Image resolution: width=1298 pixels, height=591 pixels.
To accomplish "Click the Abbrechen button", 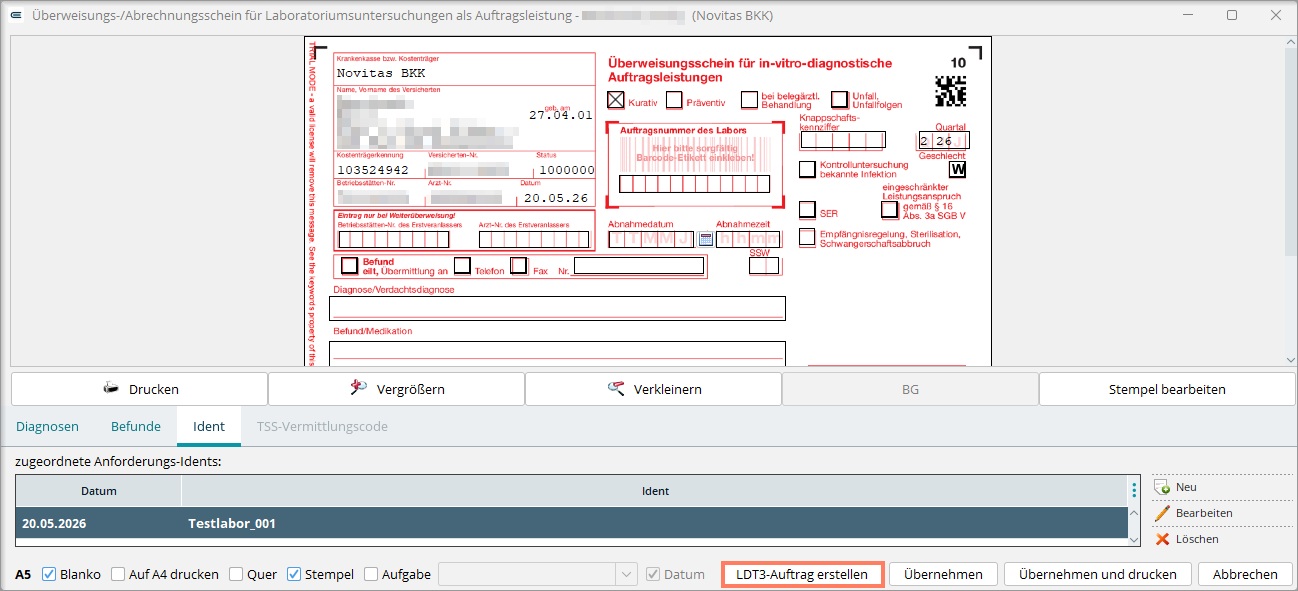I will (x=1245, y=574).
